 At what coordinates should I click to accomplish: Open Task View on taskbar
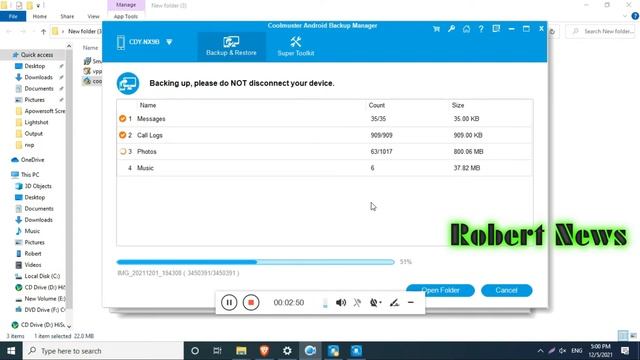point(218,351)
